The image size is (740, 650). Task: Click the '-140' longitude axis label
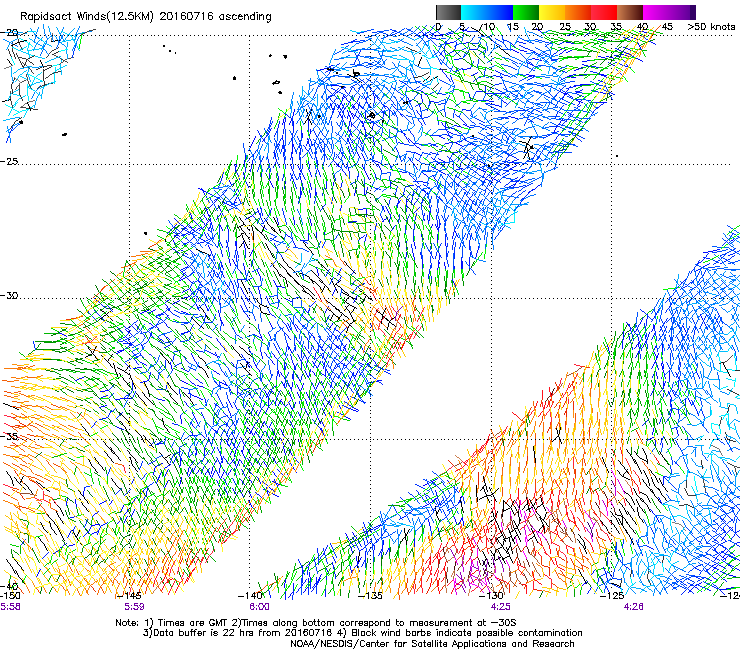click(250, 596)
